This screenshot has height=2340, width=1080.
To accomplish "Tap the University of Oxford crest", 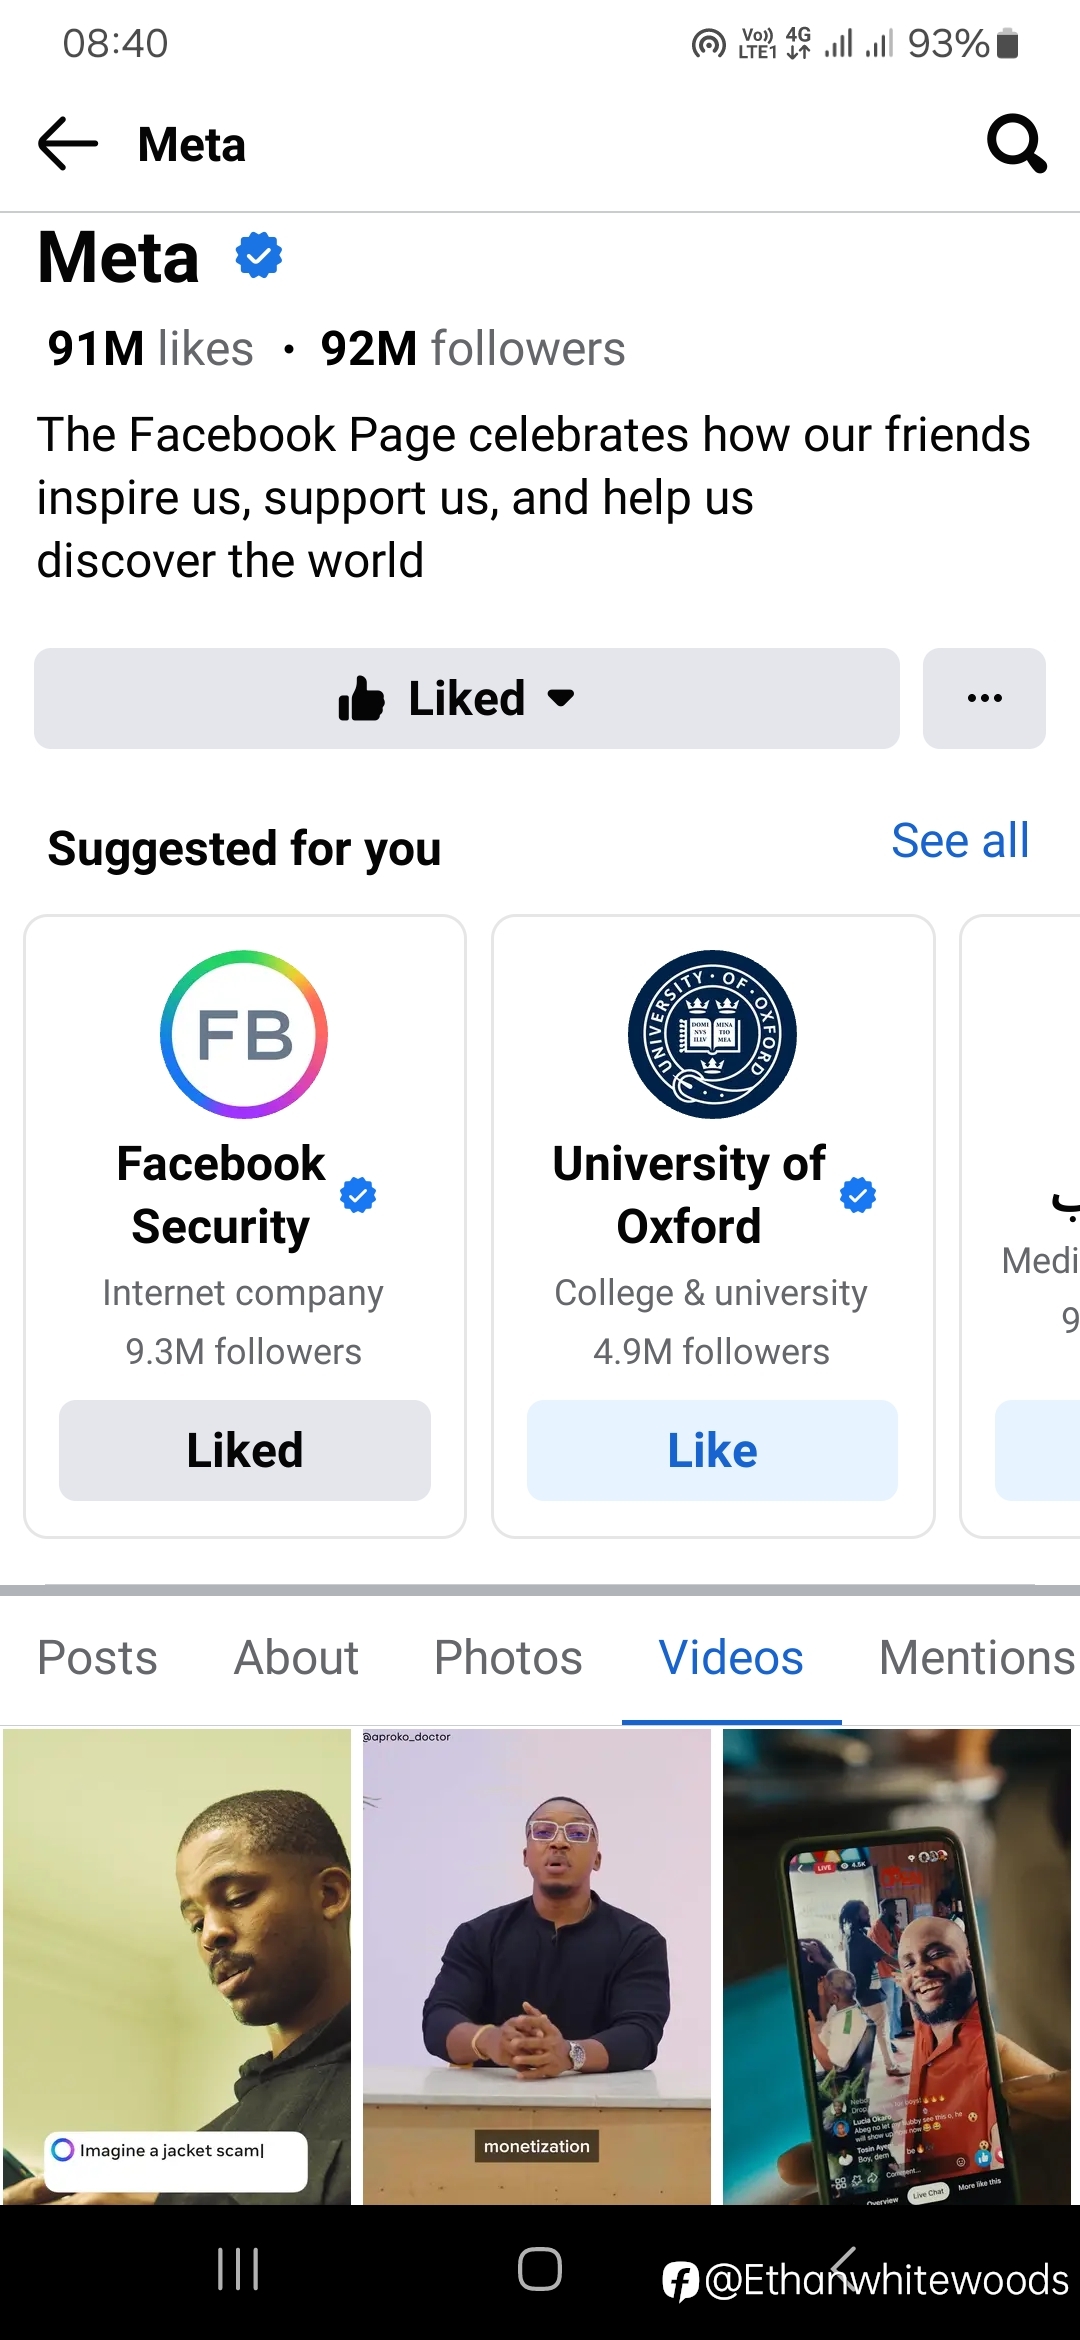I will pos(712,1034).
